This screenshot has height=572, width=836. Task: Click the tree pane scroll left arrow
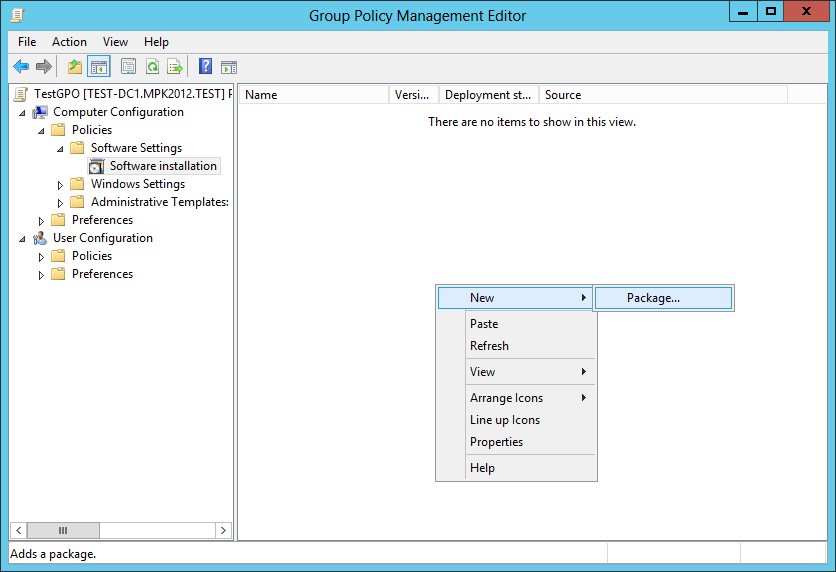19,530
